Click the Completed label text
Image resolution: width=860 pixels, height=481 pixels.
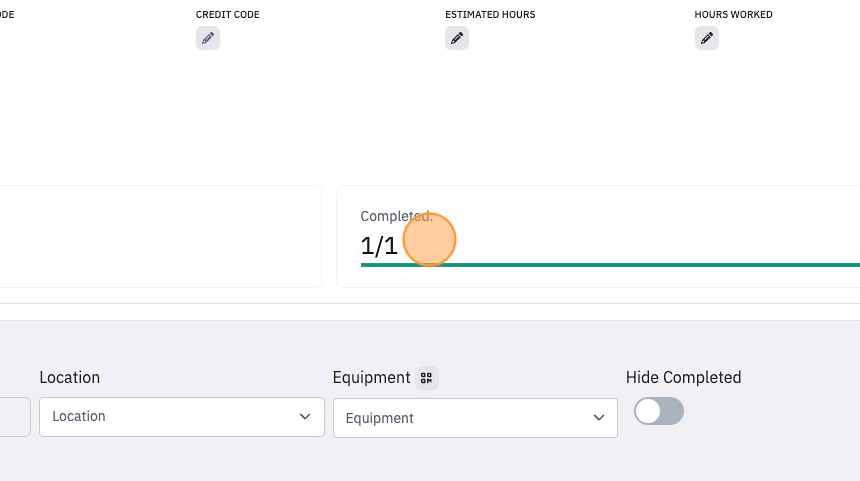[397, 216]
